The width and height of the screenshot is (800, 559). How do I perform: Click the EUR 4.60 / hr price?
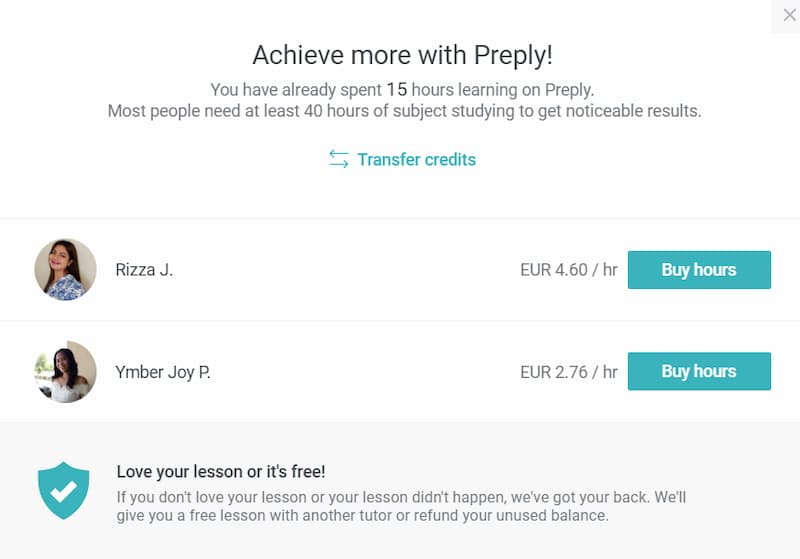coord(568,269)
